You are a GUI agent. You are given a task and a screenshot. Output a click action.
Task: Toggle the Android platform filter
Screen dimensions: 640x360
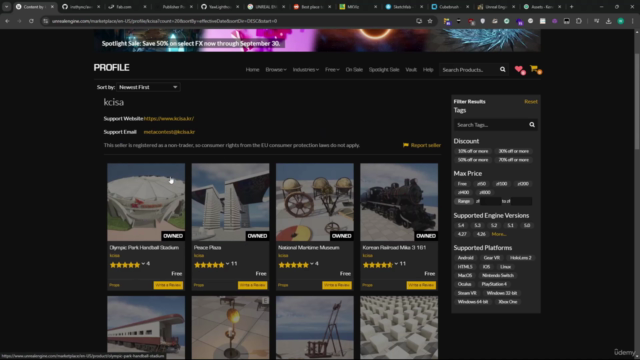coord(465,258)
